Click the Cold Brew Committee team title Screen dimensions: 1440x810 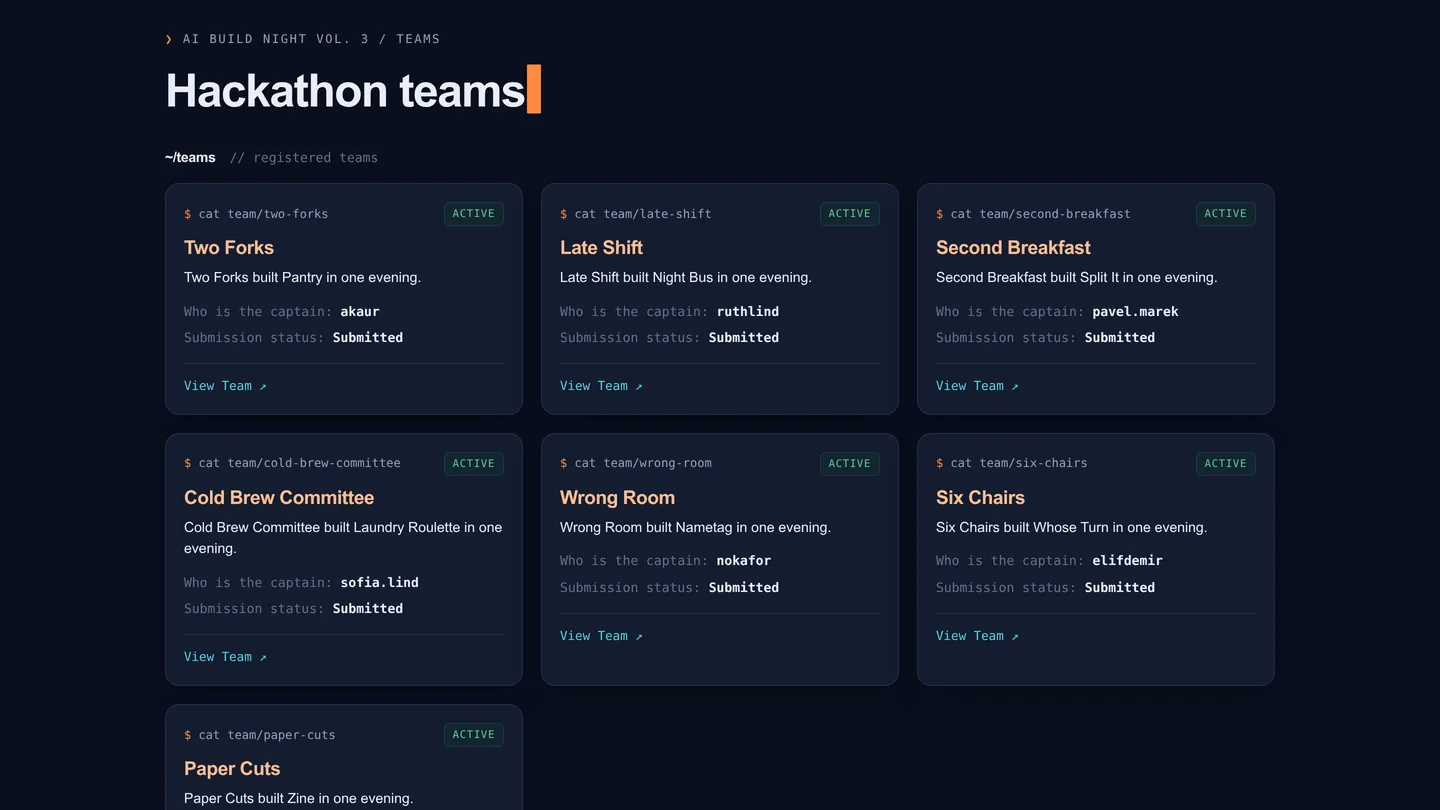click(279, 497)
